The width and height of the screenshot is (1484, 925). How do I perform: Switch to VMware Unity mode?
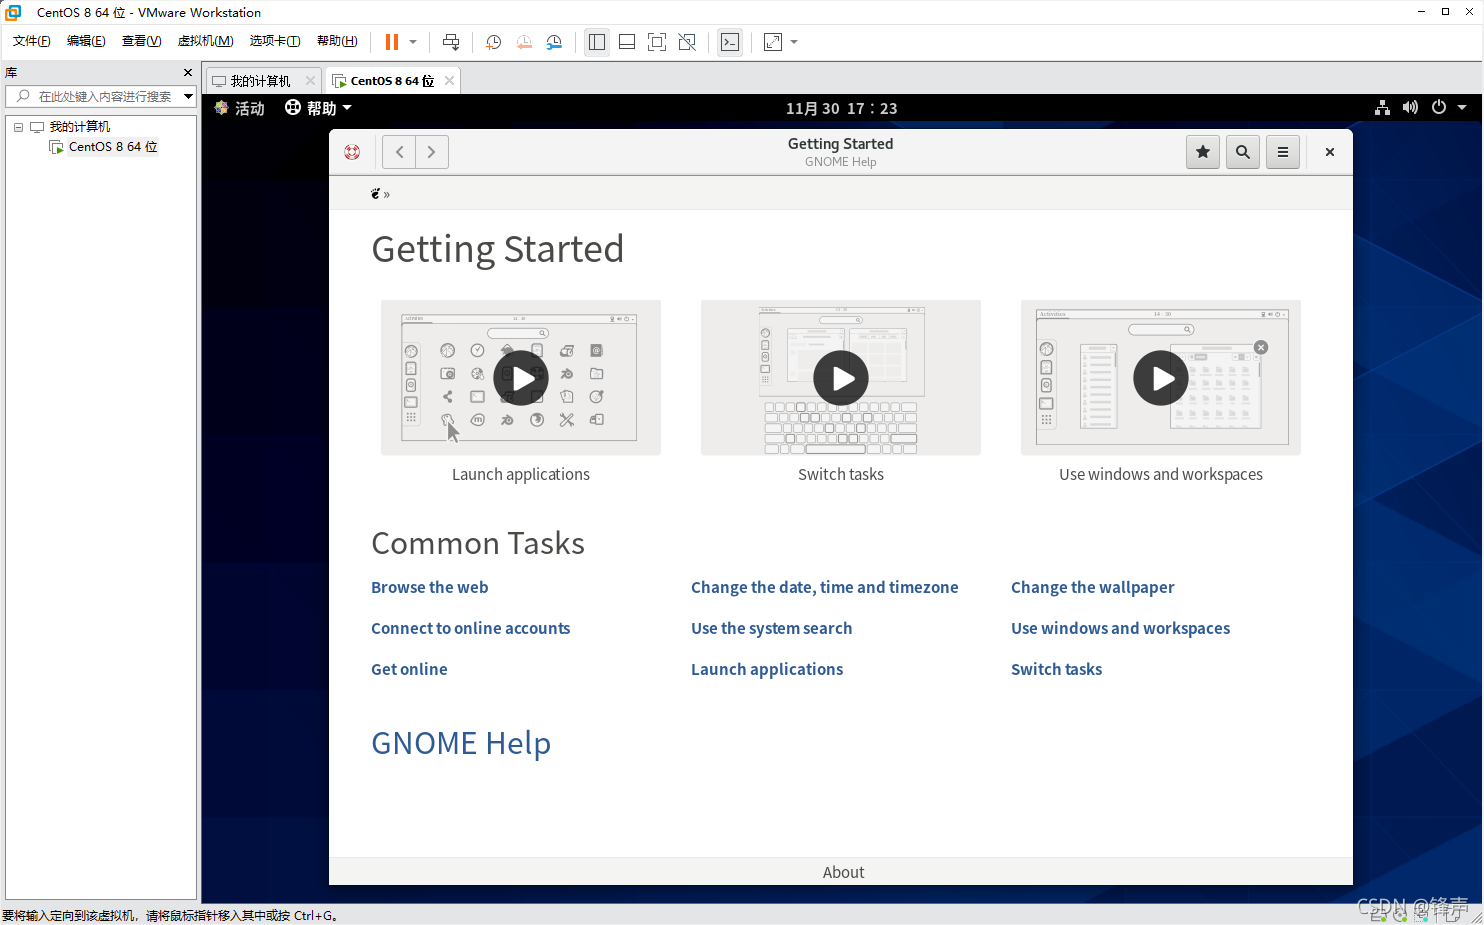pyautogui.click(x=687, y=42)
